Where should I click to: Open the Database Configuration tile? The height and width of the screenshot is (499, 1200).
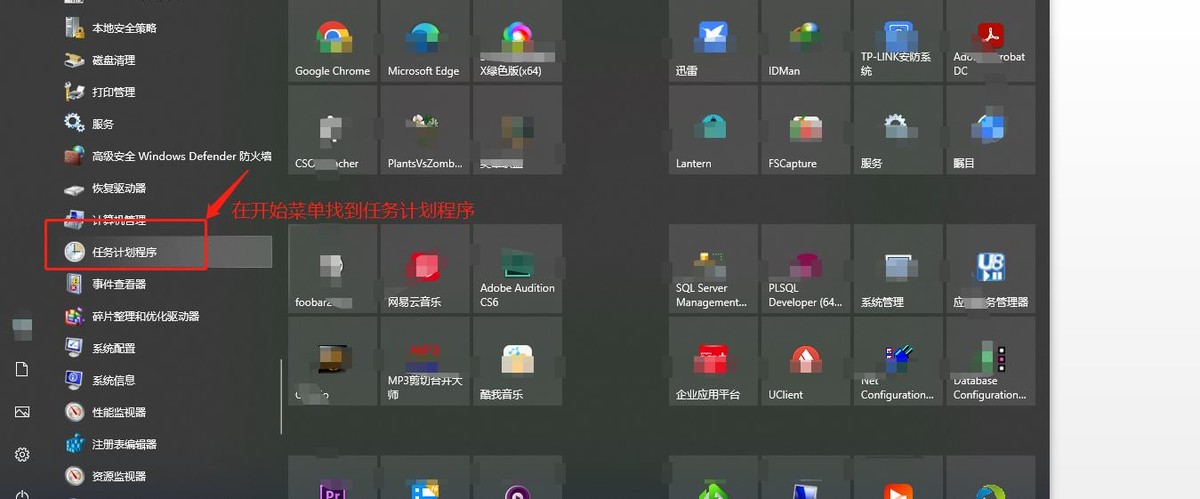tap(990, 361)
